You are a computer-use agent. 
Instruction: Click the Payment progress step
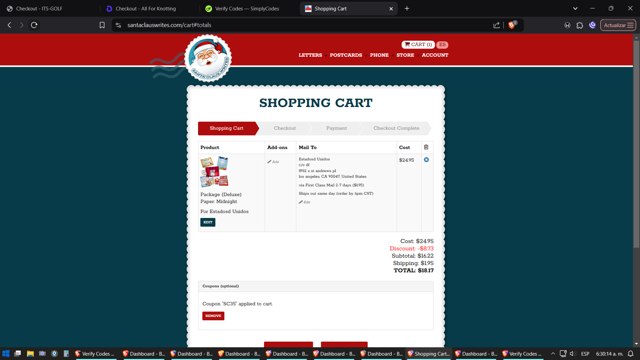[x=336, y=128]
